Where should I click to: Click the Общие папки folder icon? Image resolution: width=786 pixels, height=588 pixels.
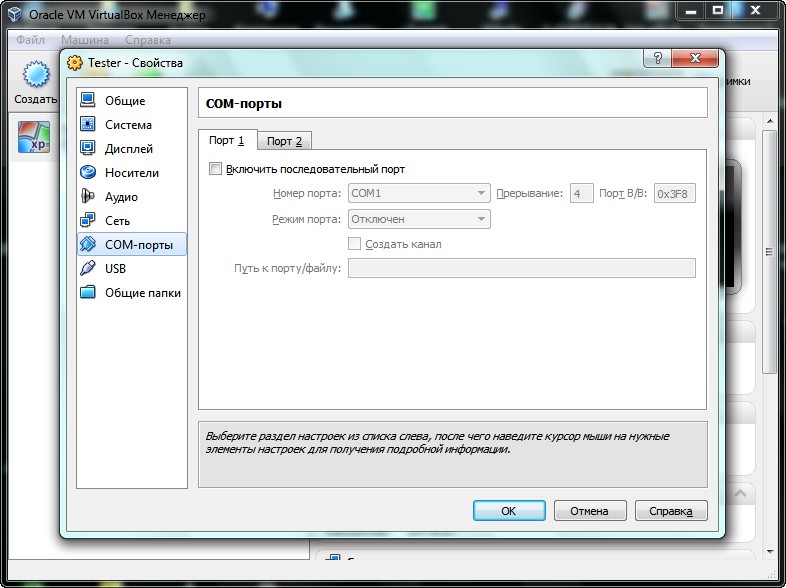88,292
